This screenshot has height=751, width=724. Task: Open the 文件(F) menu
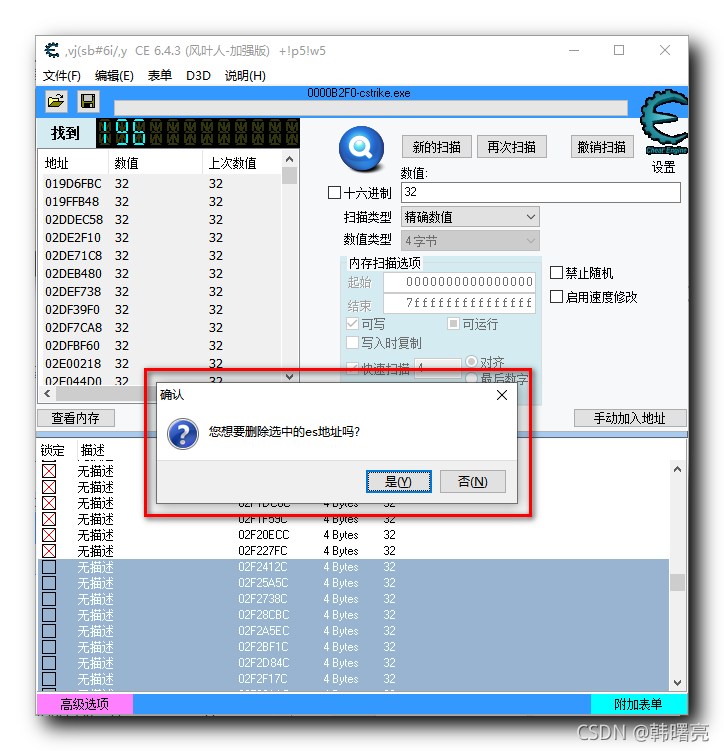62,76
